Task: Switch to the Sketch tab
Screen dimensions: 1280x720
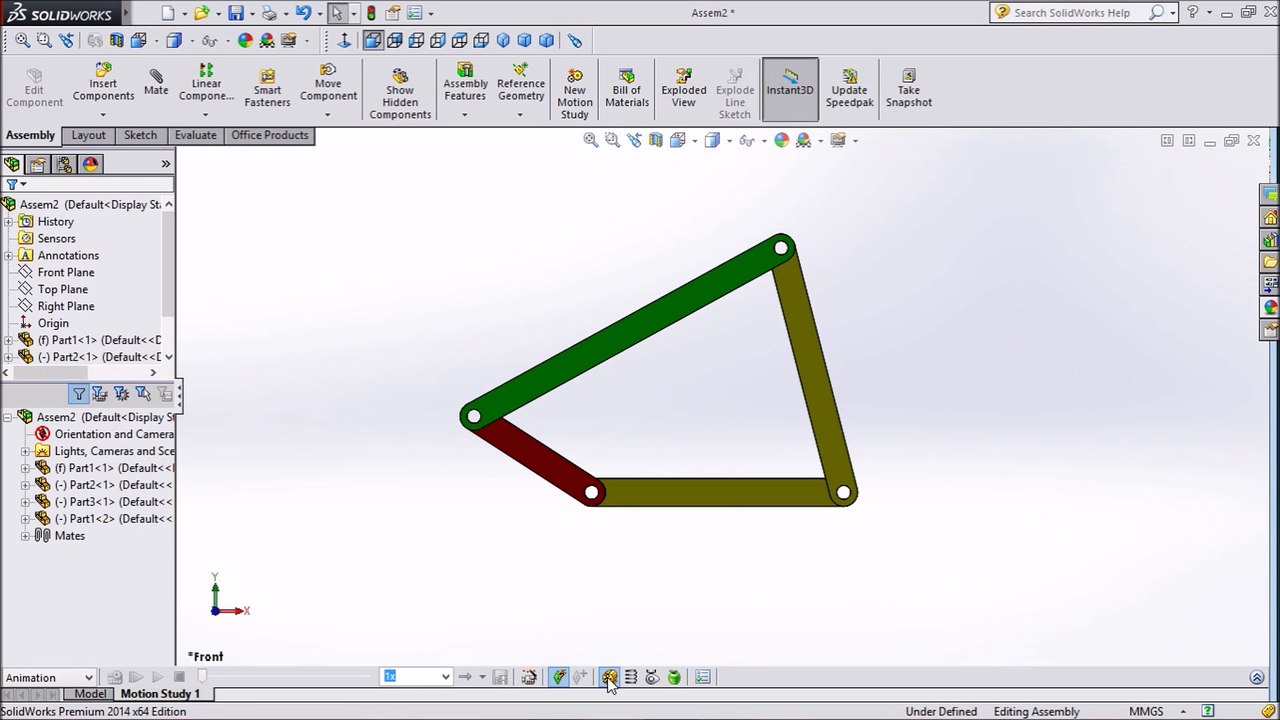Action: click(x=140, y=135)
